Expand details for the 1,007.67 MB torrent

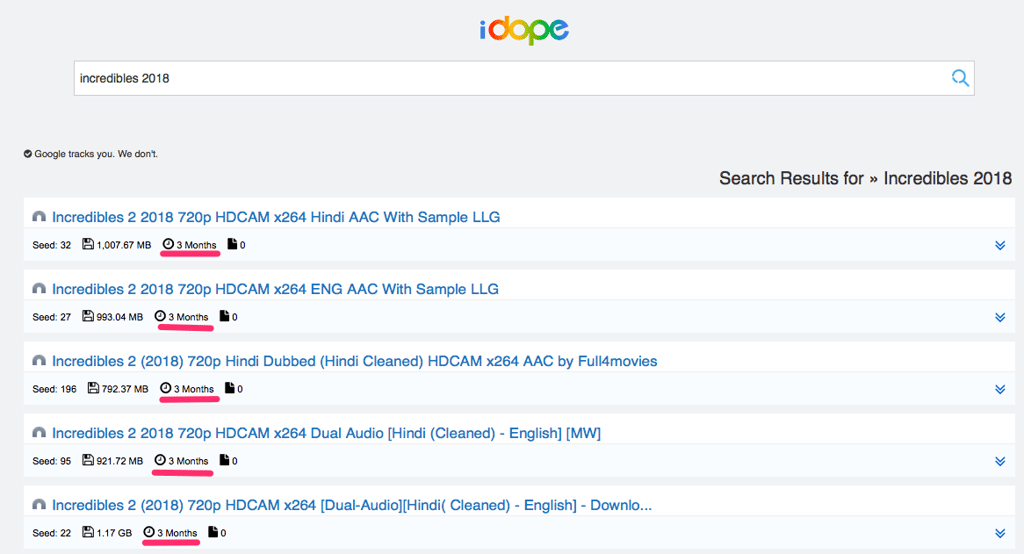[x=1000, y=245]
